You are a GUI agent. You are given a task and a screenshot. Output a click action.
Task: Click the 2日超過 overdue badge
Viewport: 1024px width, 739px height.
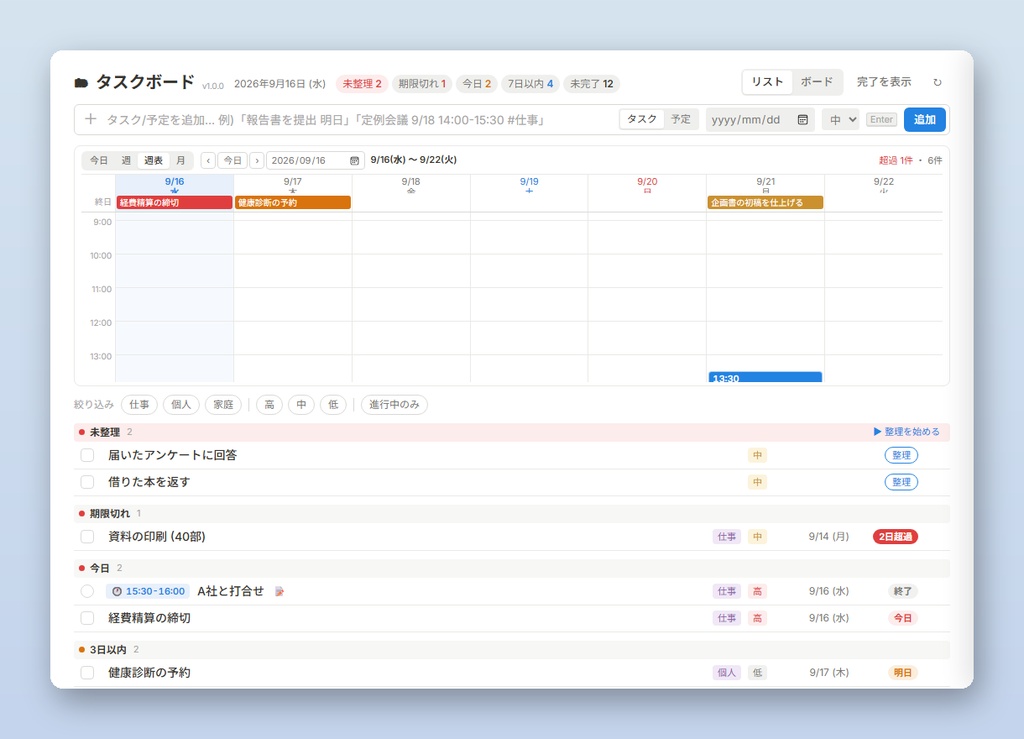click(895, 537)
